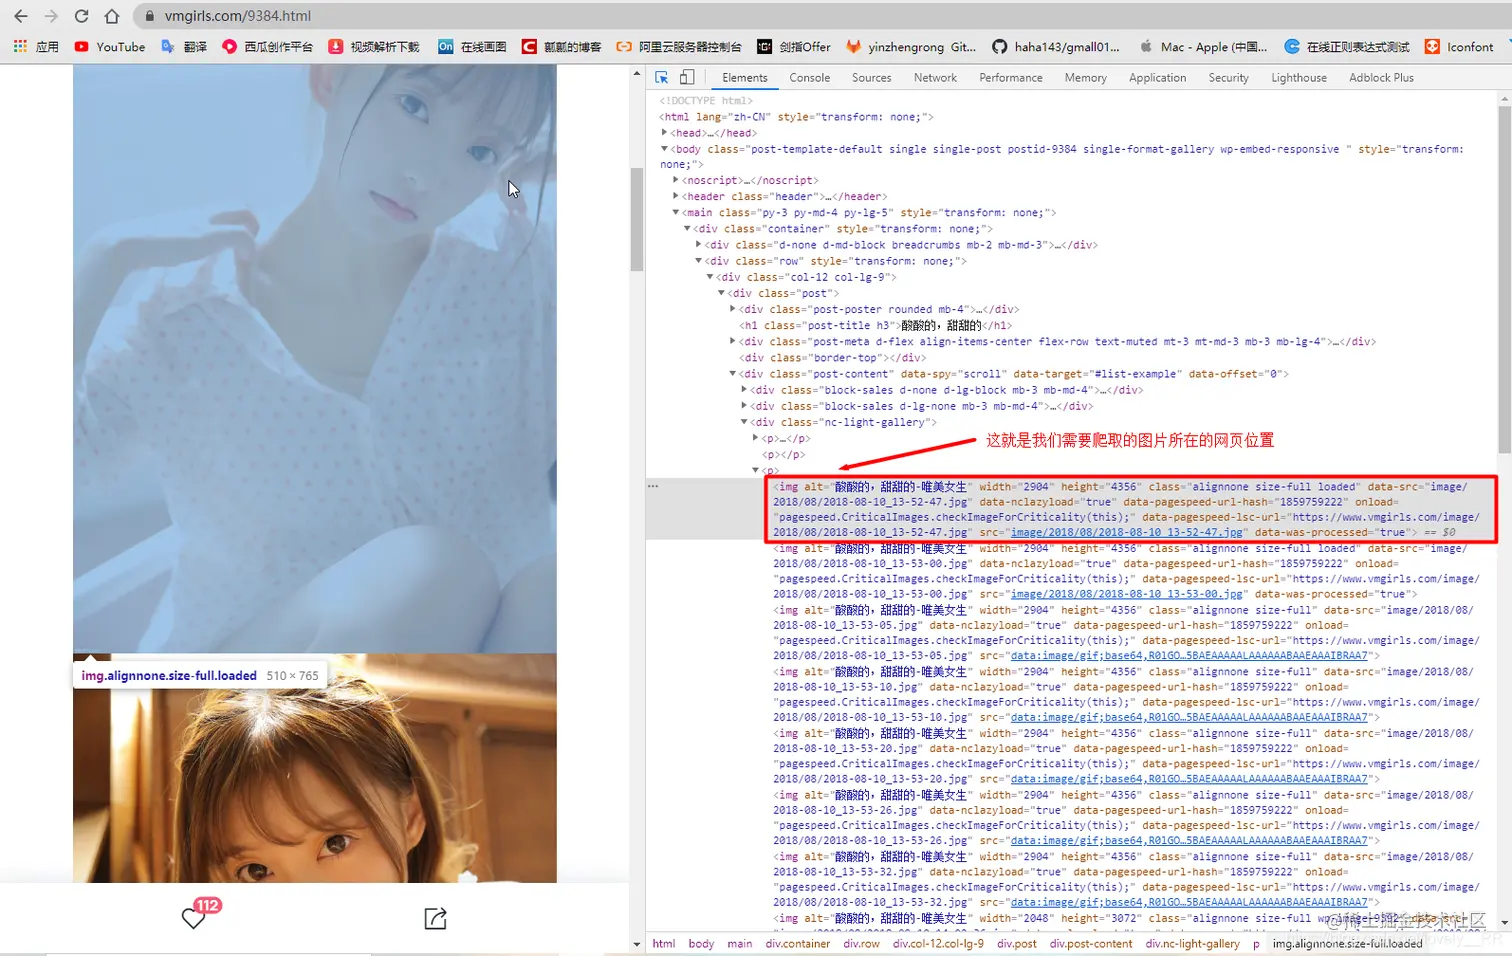Switch to the Adblock Plus tab

point(1381,77)
